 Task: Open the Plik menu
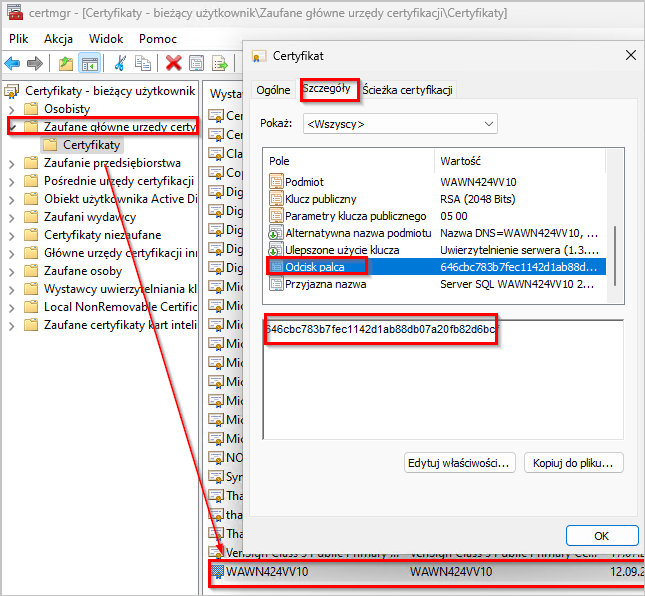19,39
